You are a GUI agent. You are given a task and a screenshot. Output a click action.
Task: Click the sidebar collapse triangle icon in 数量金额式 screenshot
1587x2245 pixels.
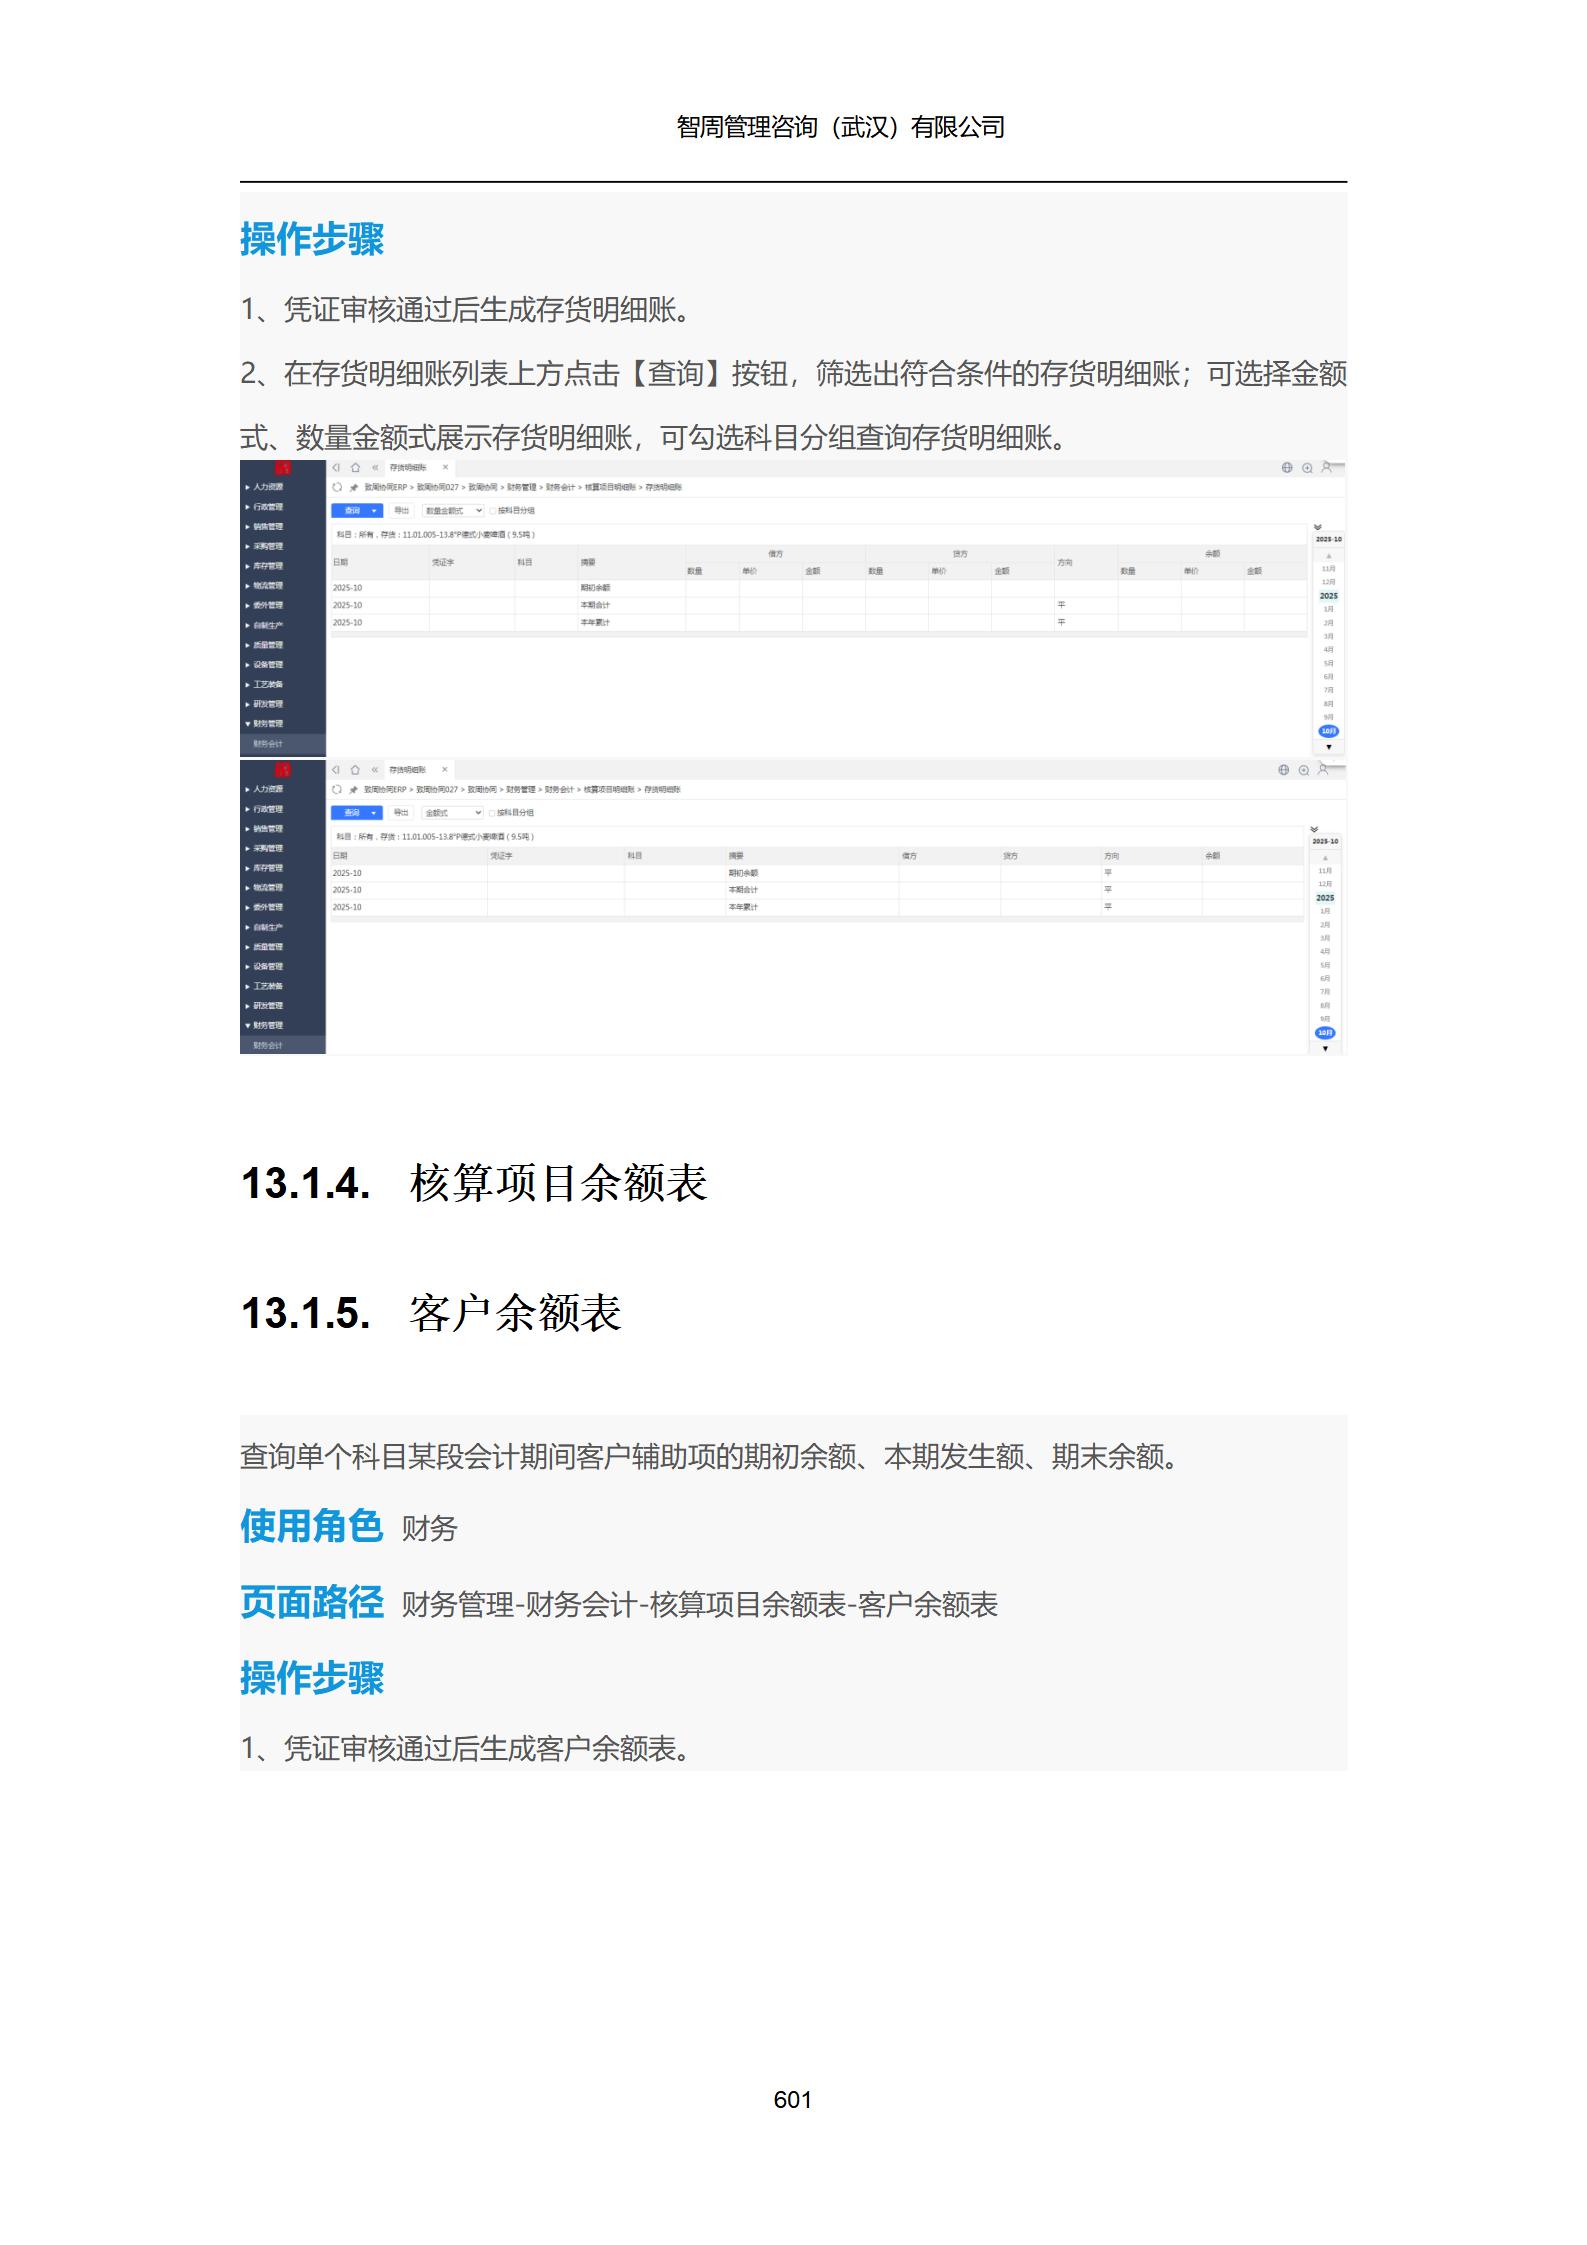coord(337,467)
